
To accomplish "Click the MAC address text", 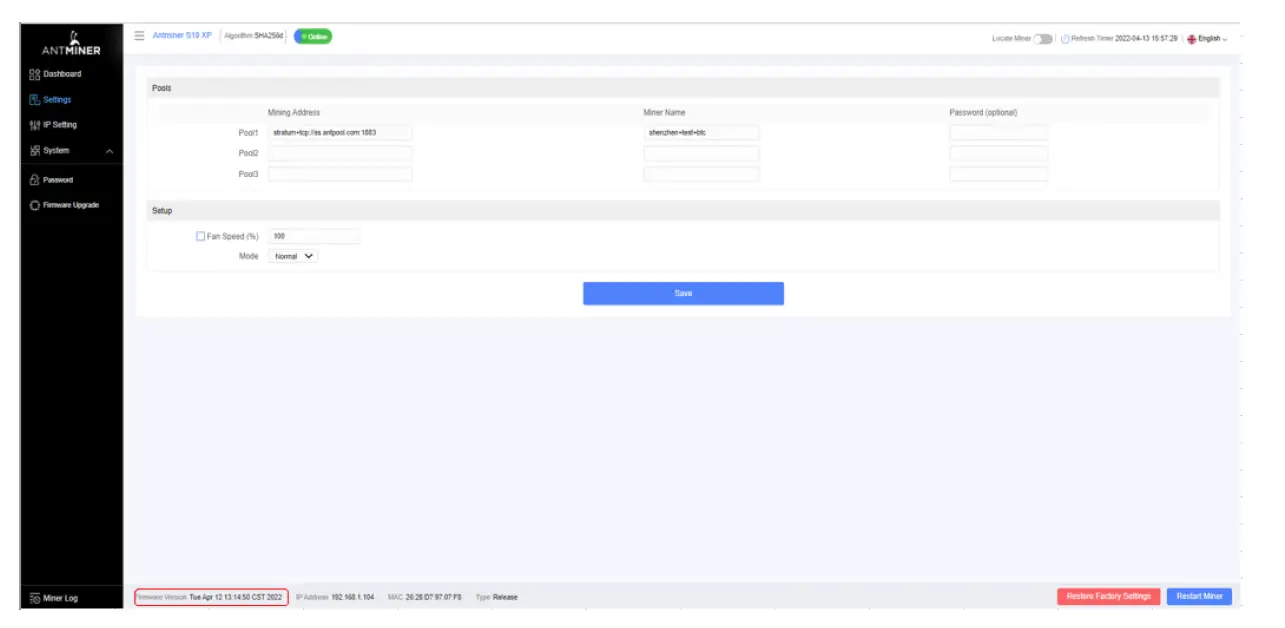I will pos(424,597).
